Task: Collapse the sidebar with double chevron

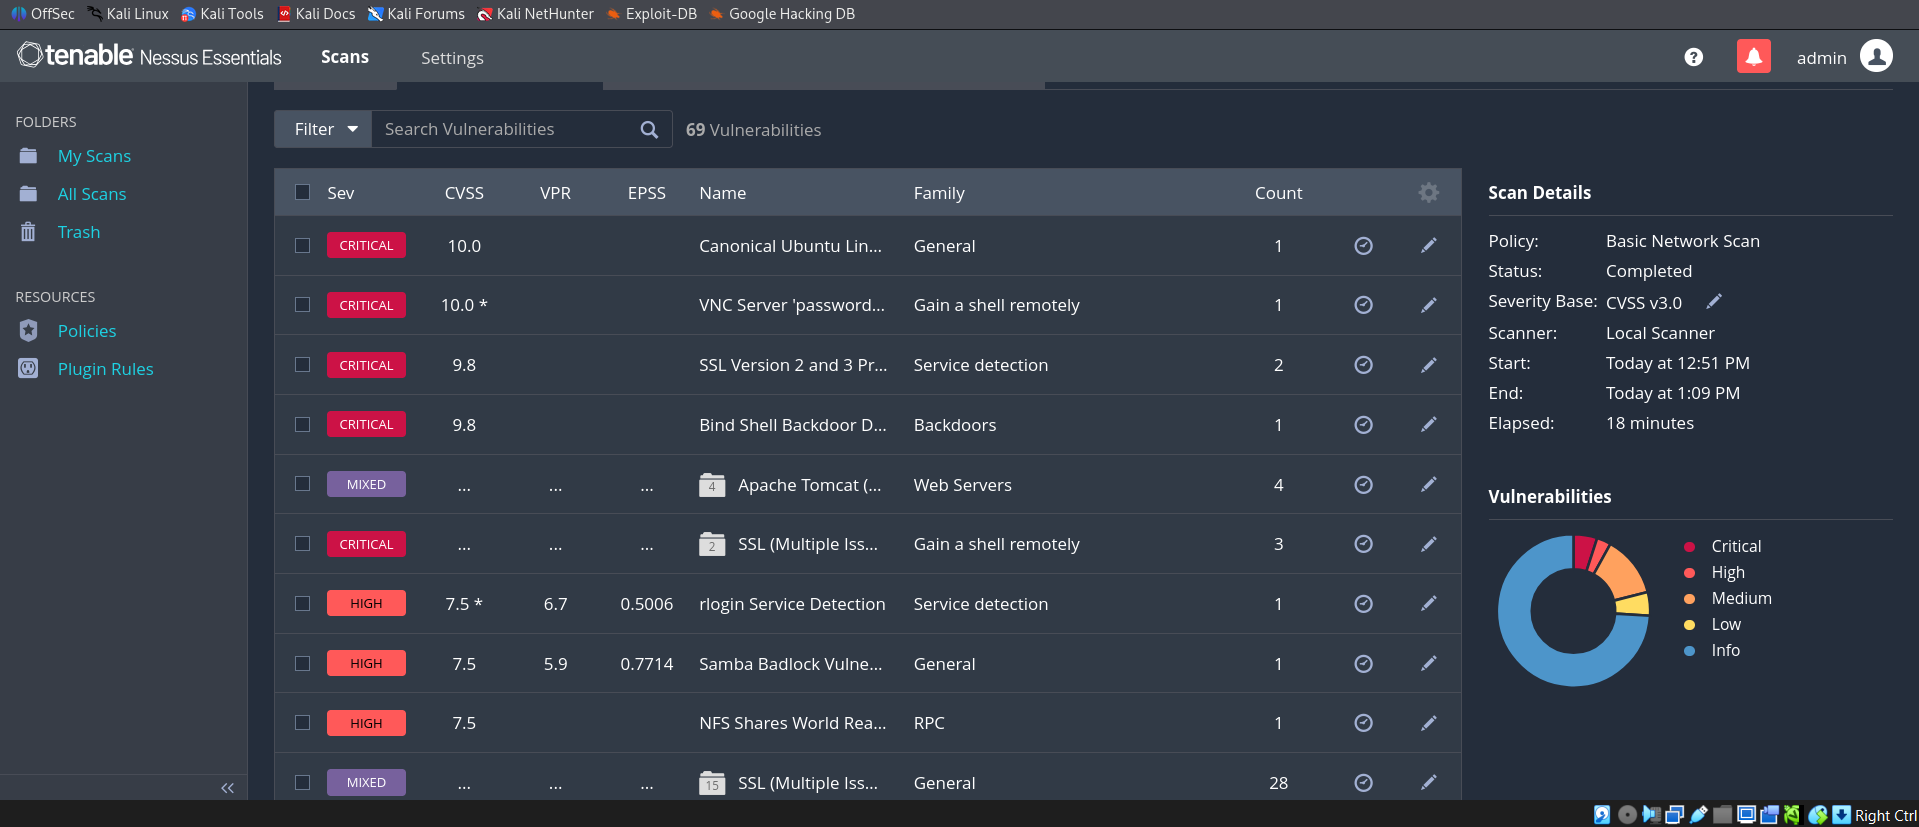Action: coord(227,788)
